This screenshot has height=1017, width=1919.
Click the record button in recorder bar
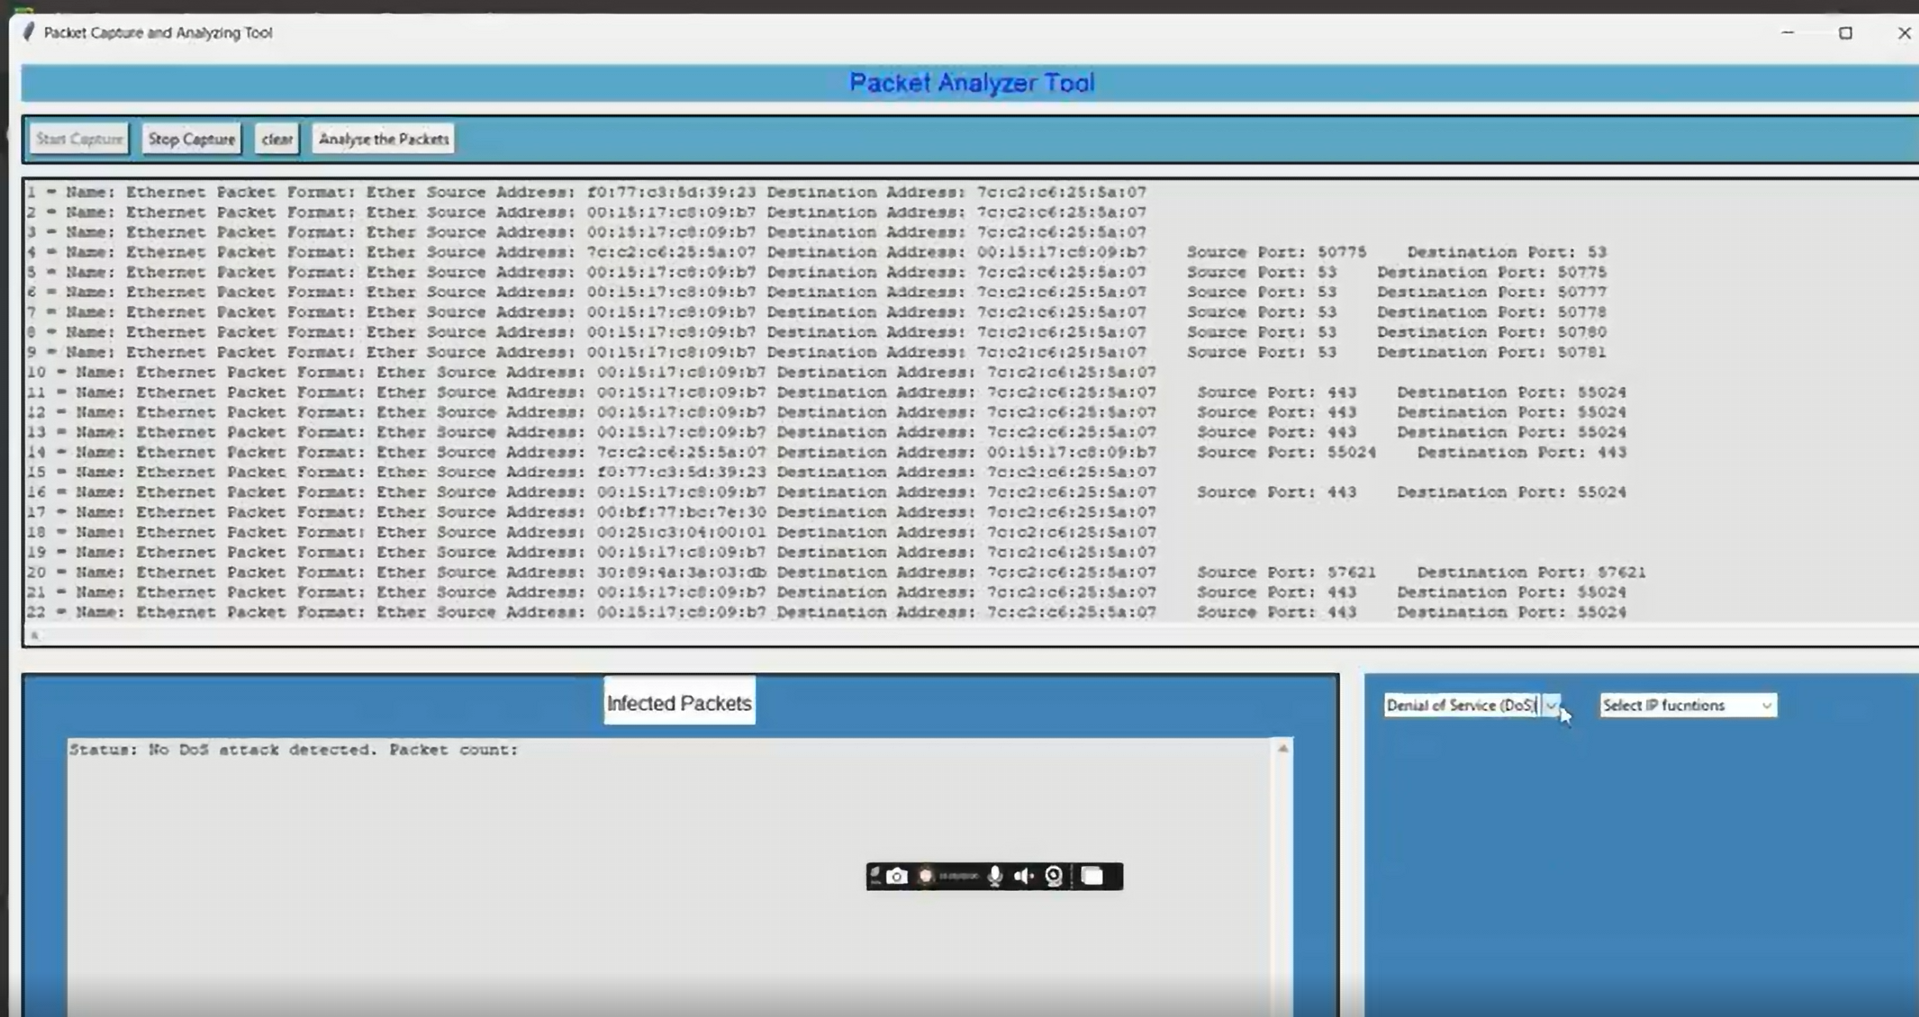coord(926,876)
